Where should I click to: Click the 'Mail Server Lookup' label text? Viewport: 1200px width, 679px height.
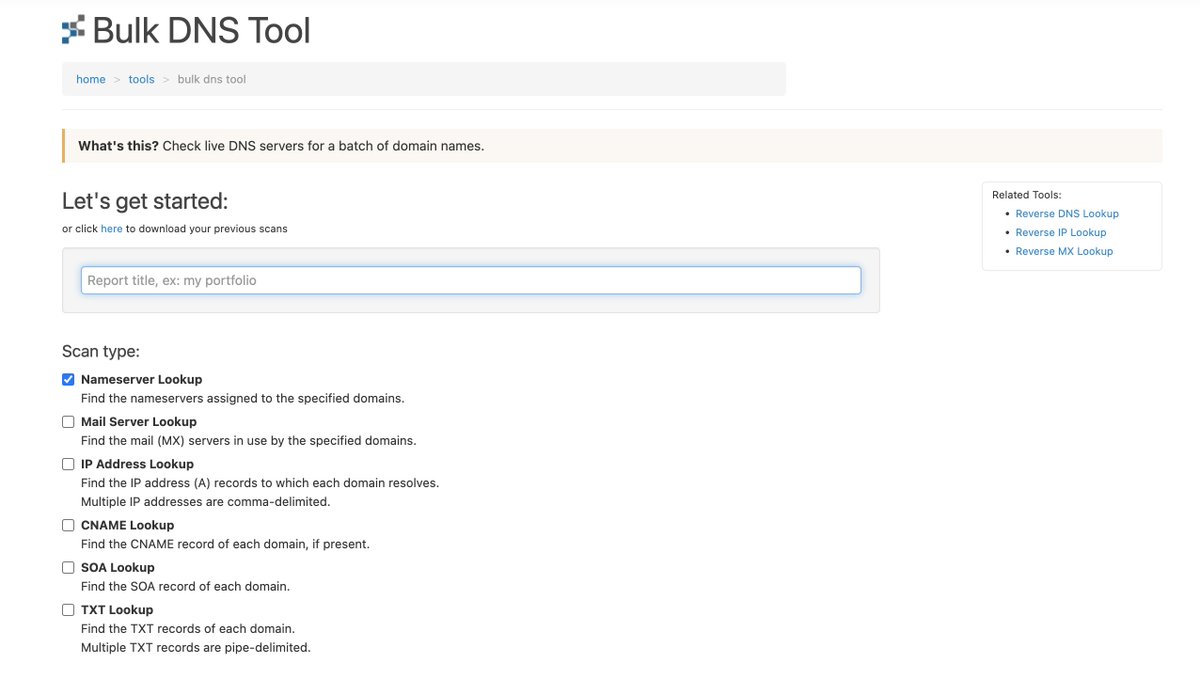point(139,422)
